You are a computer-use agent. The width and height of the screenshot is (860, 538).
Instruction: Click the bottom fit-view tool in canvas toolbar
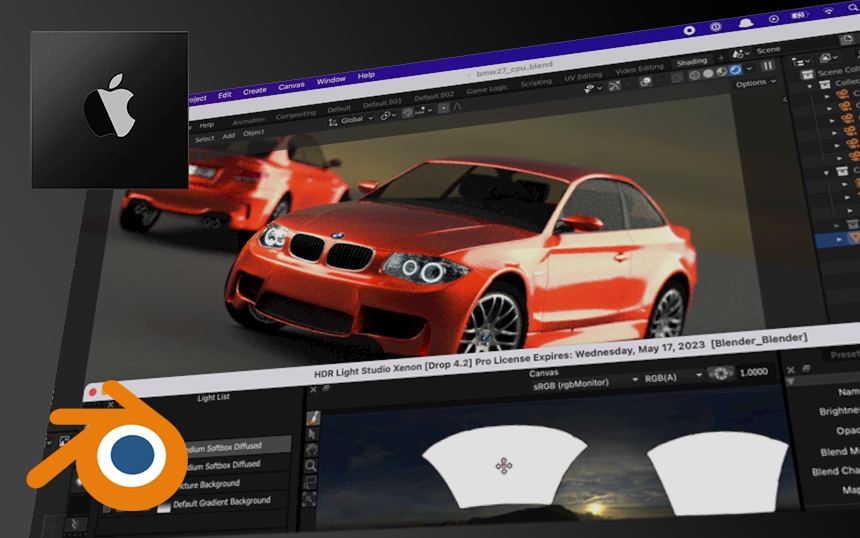pos(309,499)
